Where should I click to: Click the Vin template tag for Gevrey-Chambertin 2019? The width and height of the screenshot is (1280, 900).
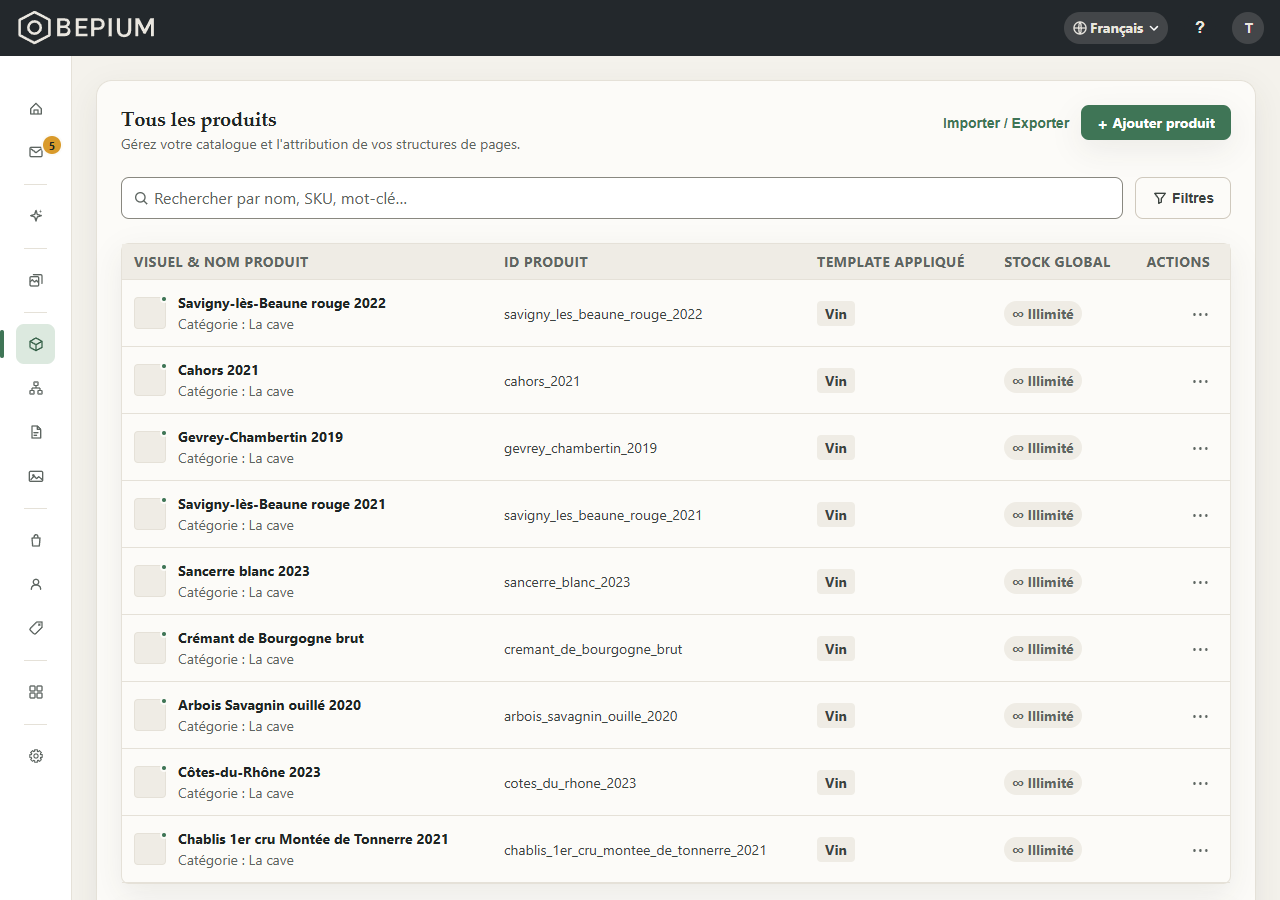836,448
